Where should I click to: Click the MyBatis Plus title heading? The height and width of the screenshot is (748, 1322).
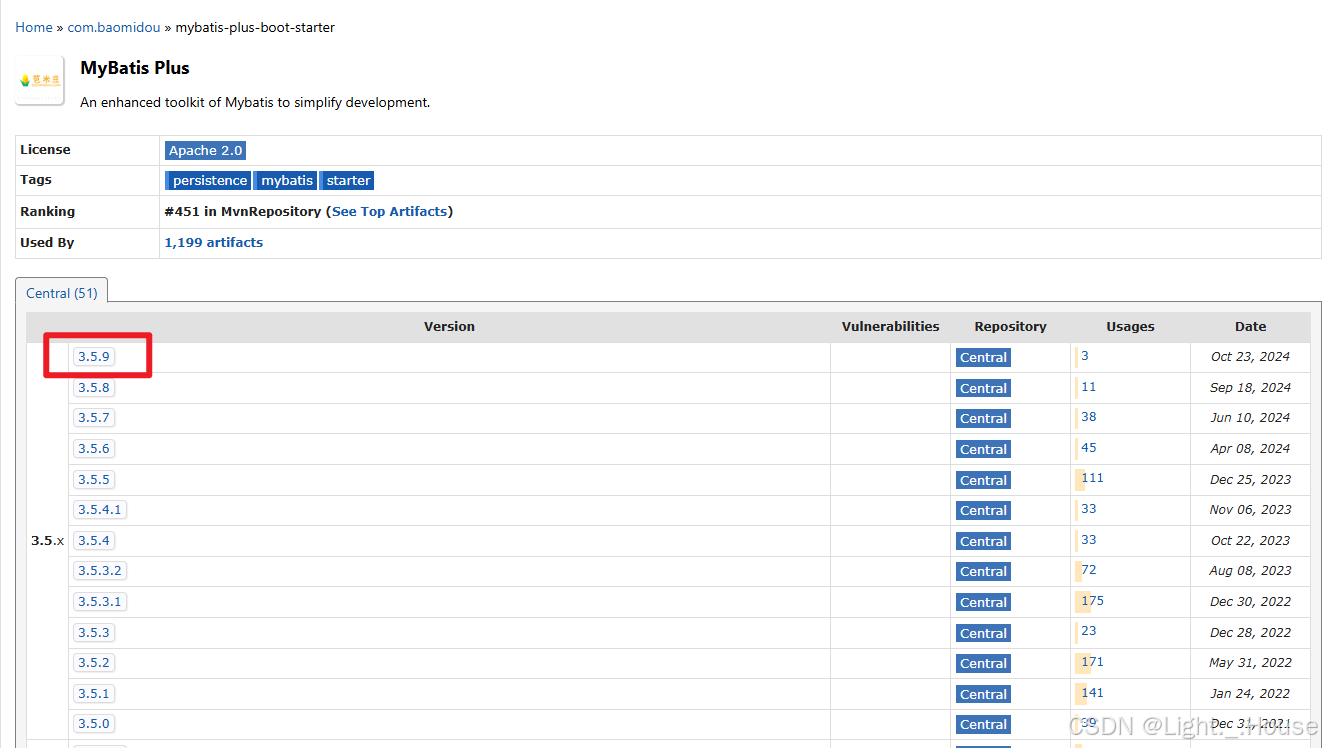[135, 68]
